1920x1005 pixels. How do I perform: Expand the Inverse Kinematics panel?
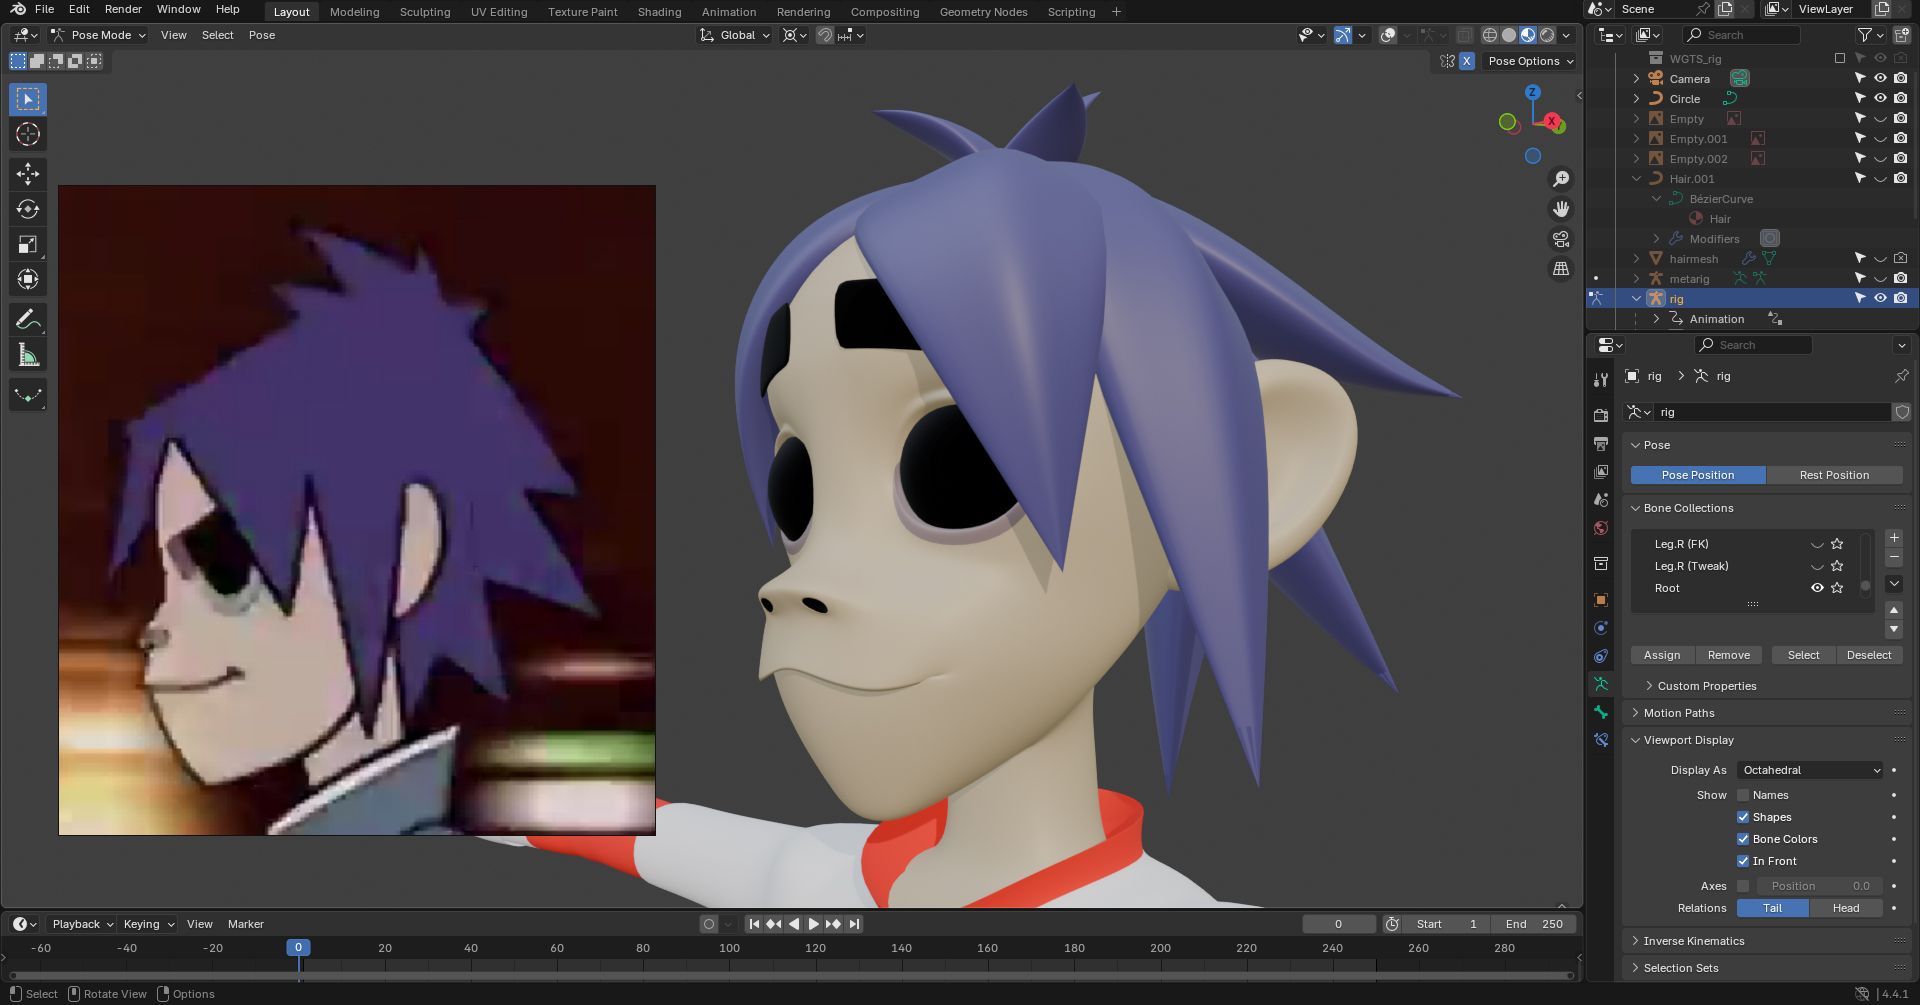[x=1693, y=941]
